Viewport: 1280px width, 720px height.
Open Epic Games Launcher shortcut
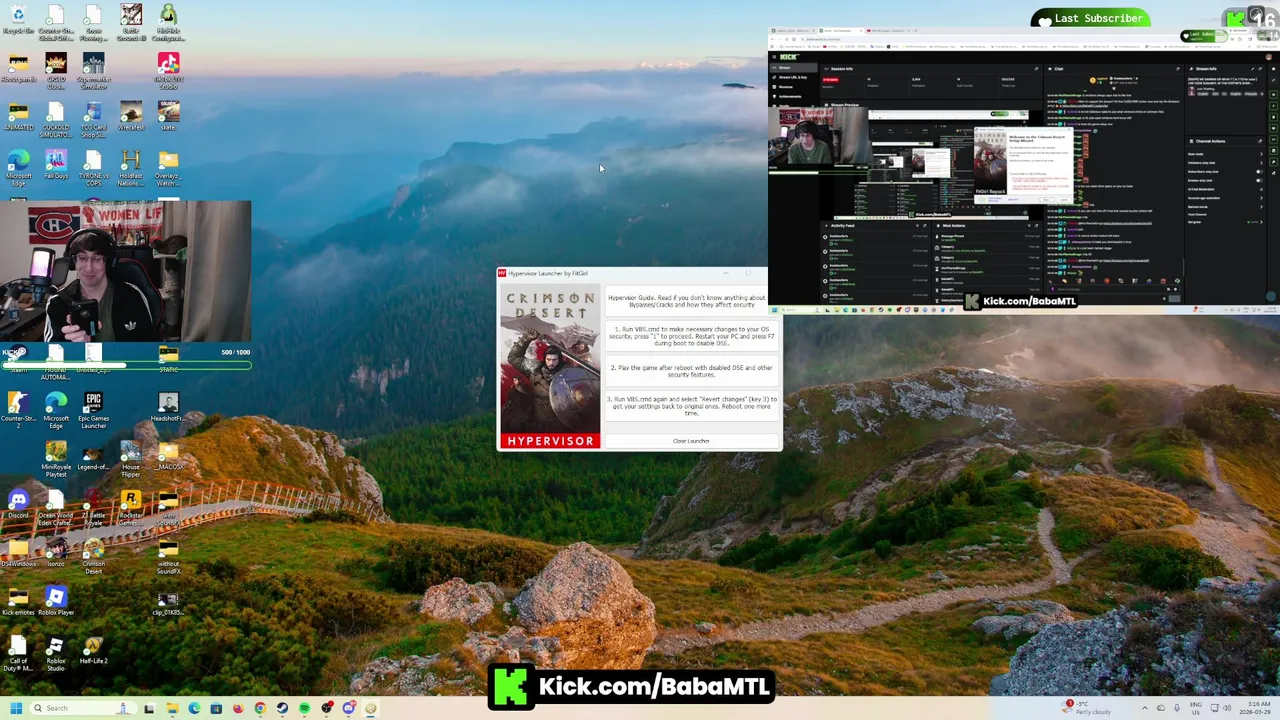coord(93,409)
